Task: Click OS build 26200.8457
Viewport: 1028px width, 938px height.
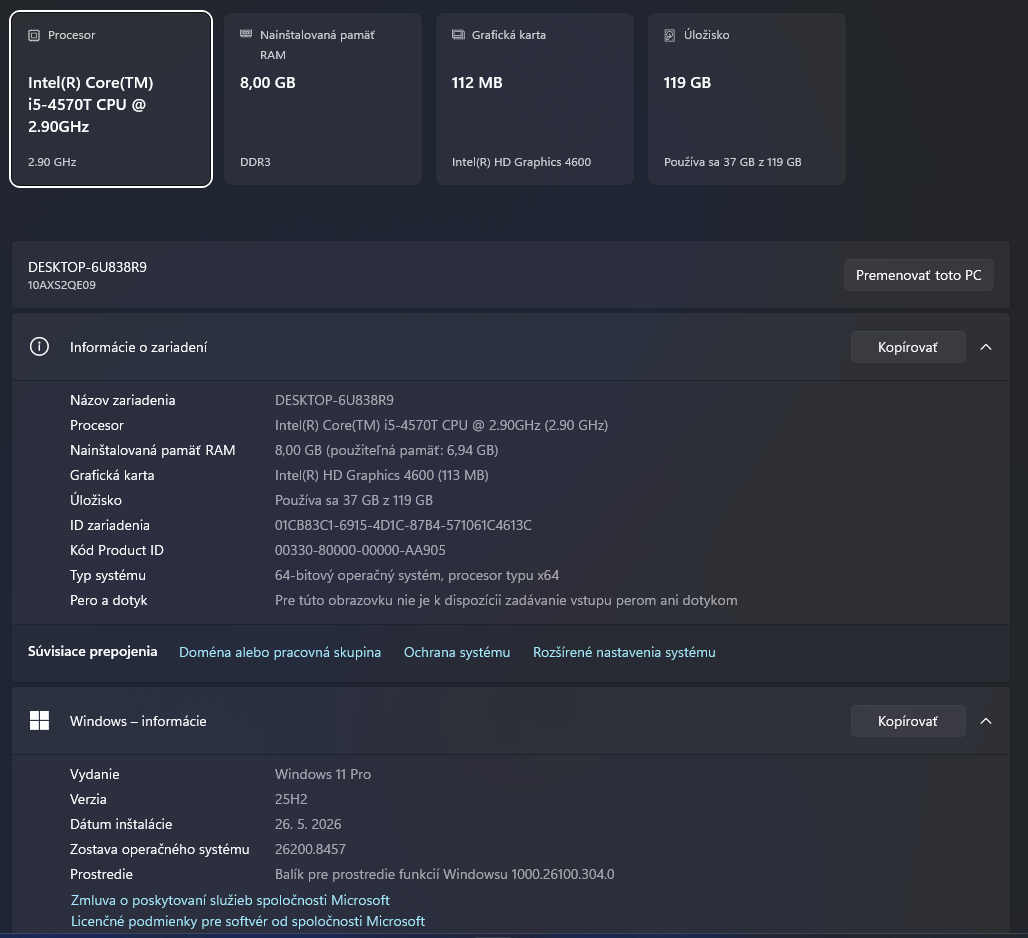Action: [x=310, y=849]
